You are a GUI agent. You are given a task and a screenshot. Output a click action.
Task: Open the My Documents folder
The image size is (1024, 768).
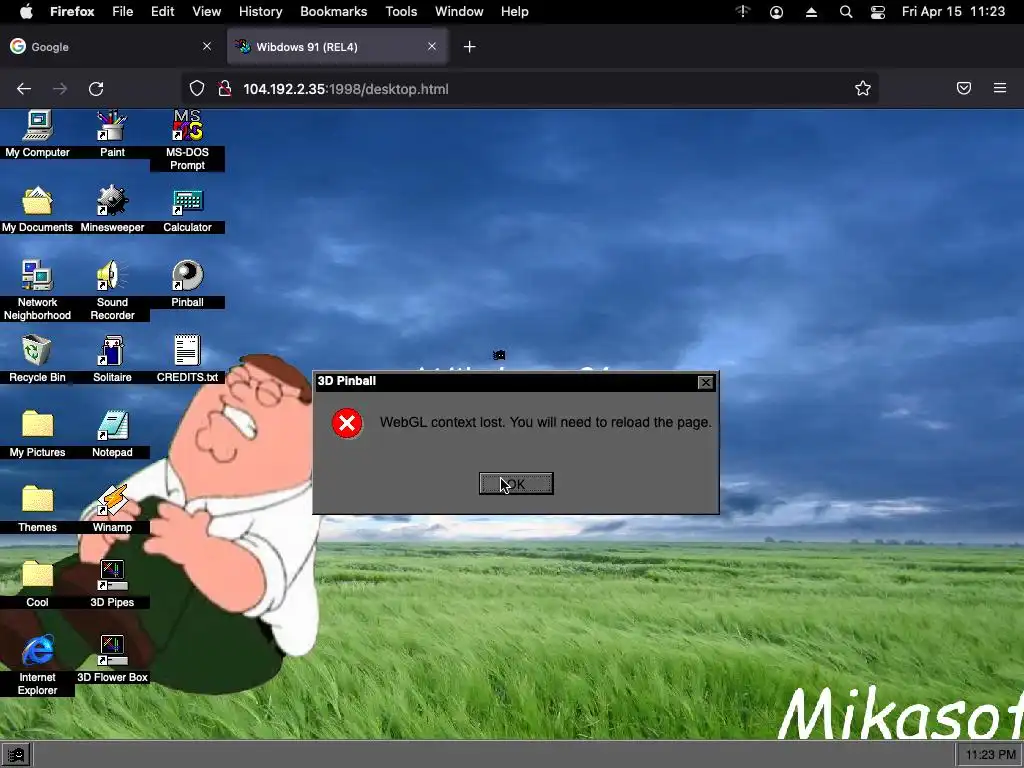coord(37,209)
